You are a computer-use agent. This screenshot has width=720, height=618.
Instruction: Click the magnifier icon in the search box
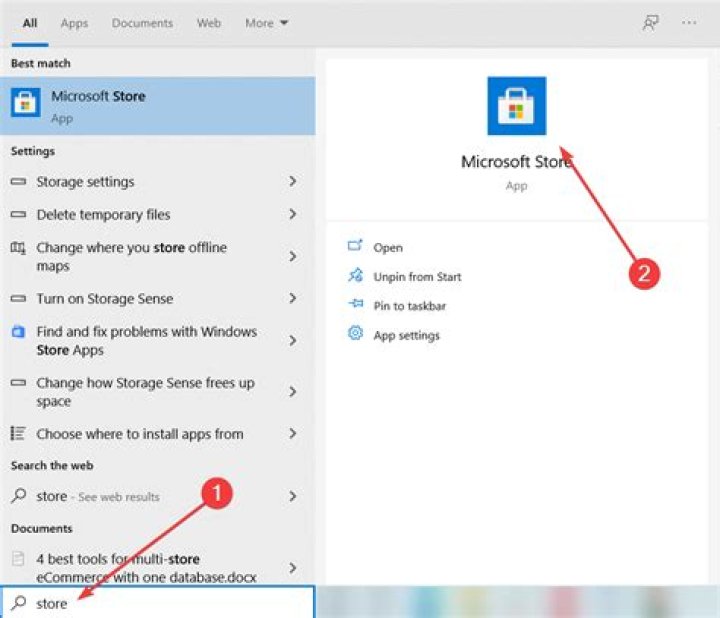click(18, 602)
